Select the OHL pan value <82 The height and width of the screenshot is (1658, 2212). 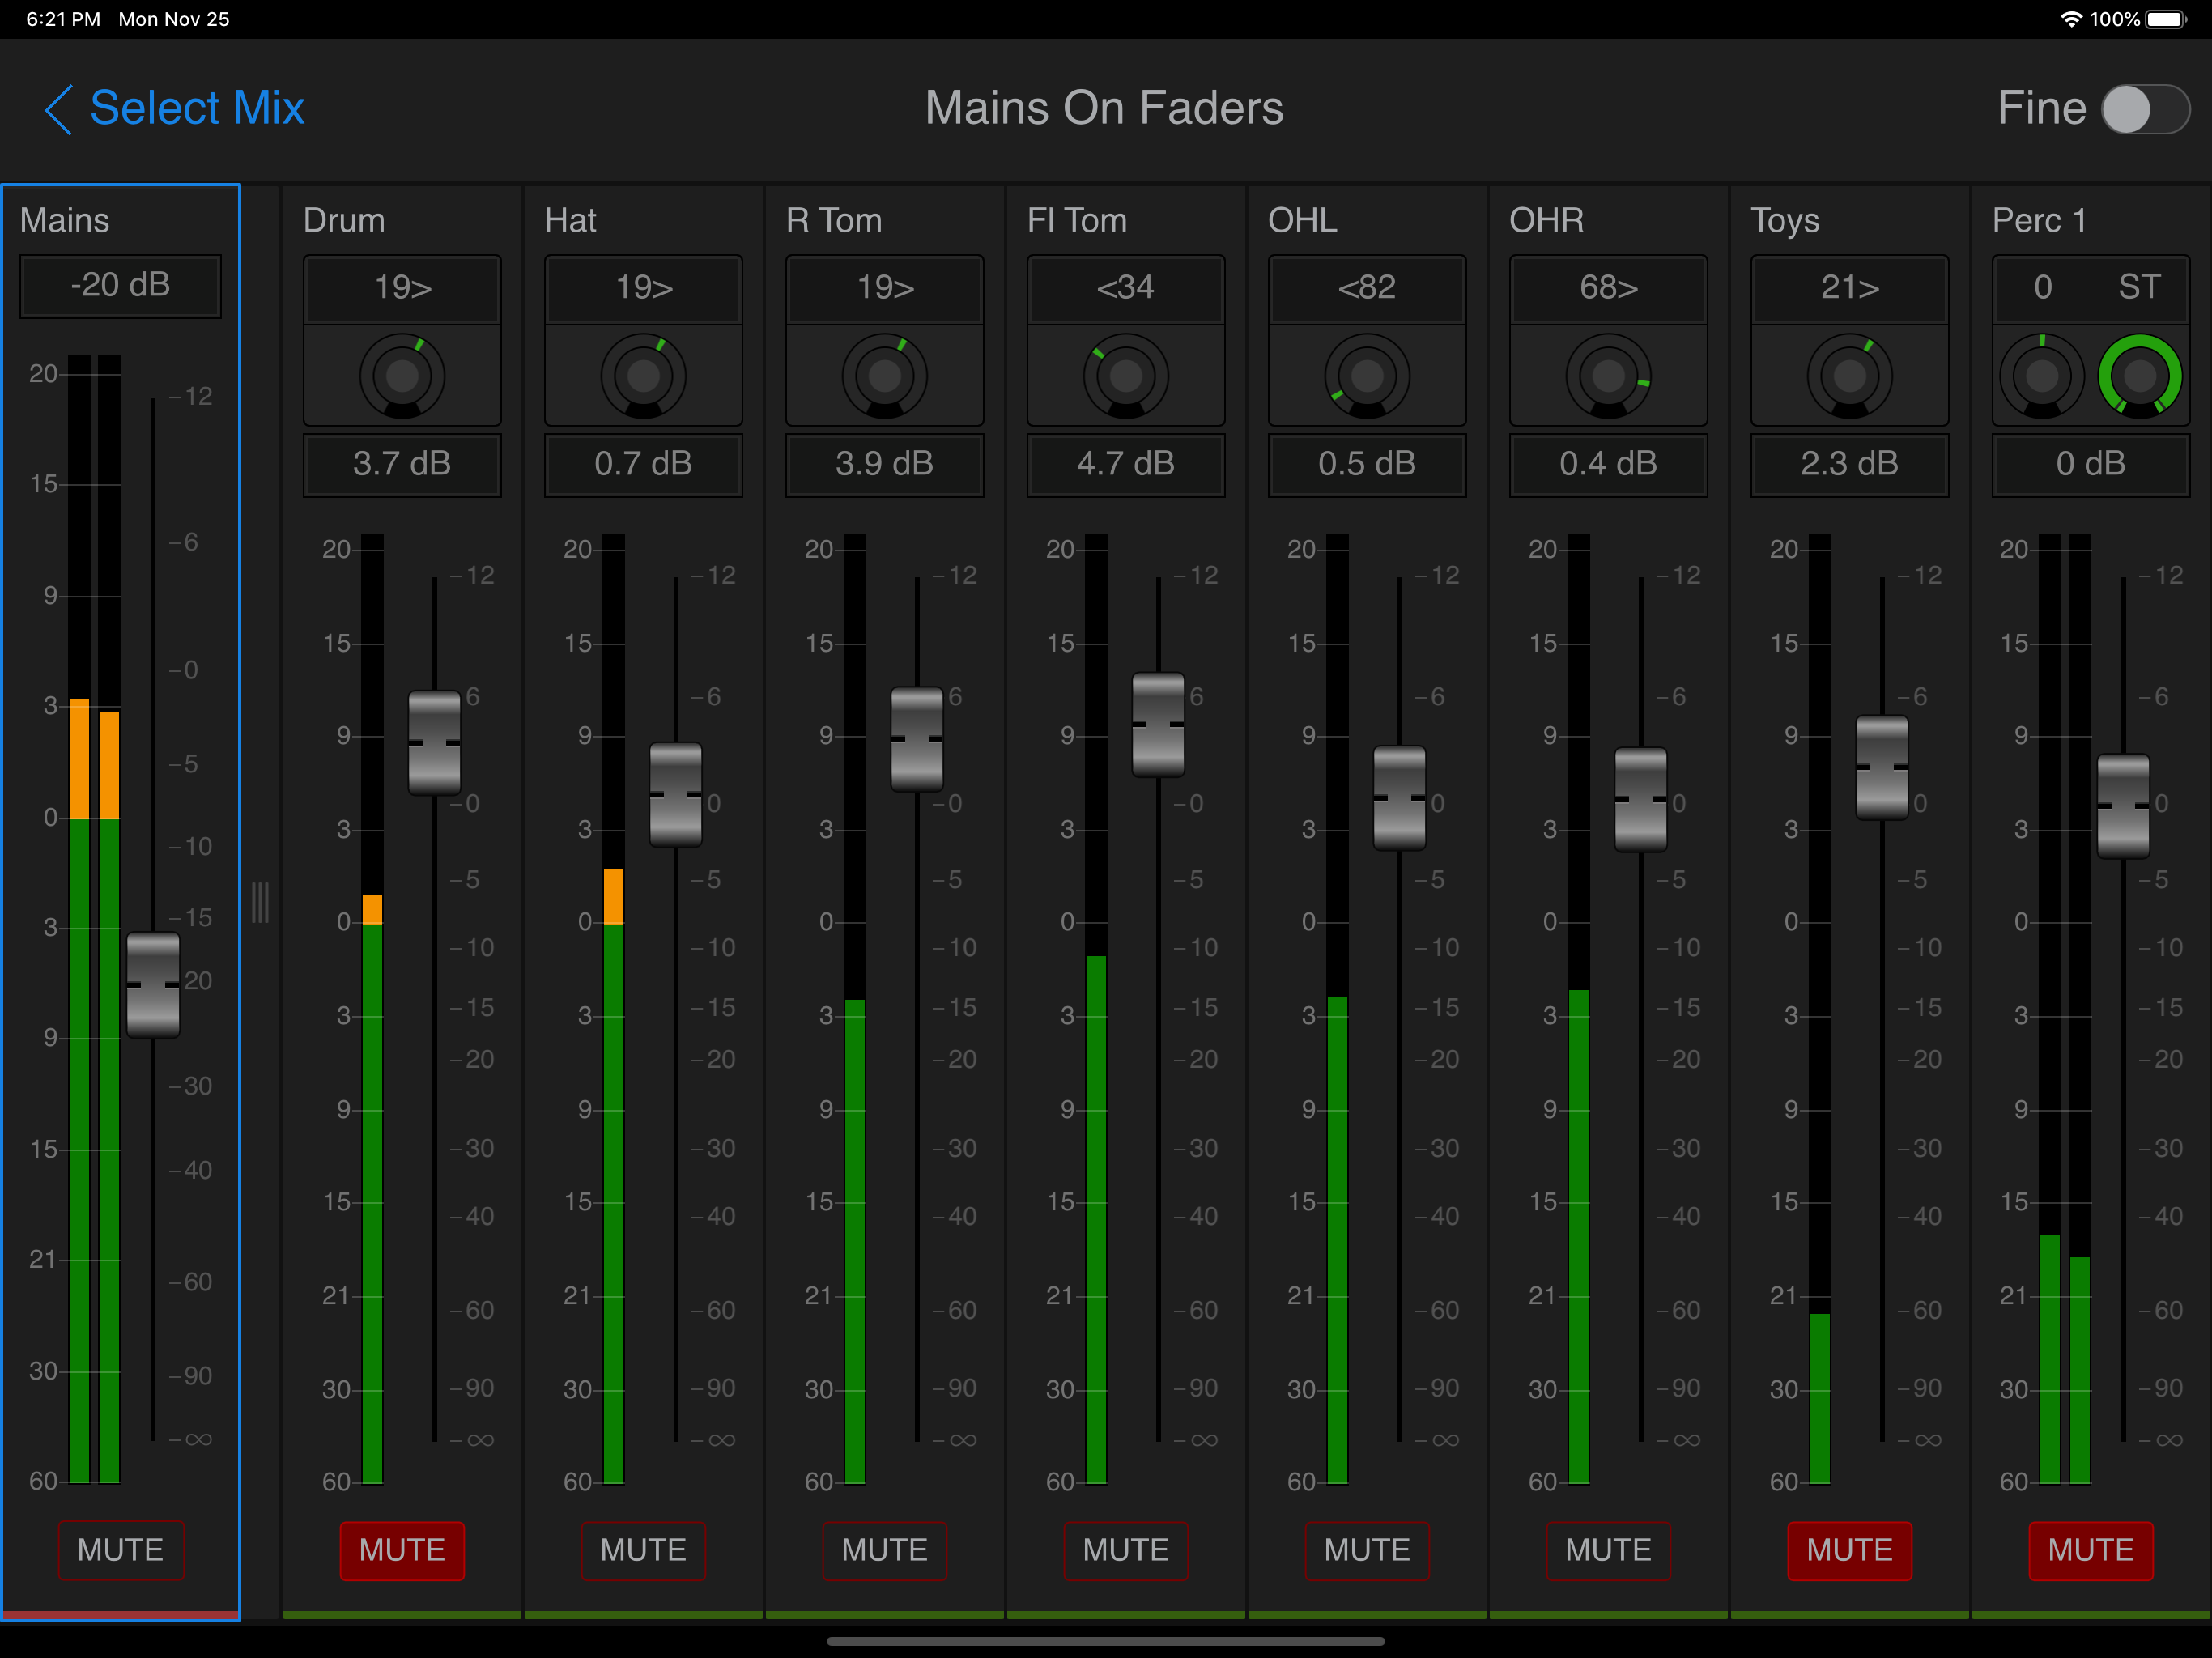[1367, 288]
